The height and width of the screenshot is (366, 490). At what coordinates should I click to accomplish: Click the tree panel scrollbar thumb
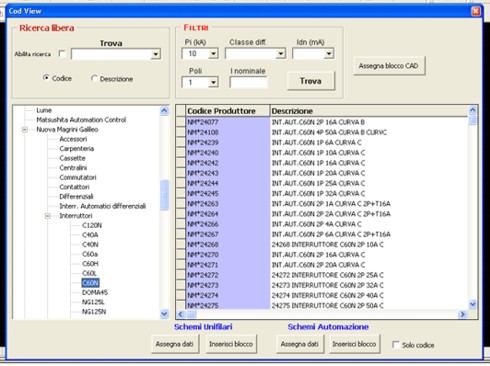[x=164, y=195]
